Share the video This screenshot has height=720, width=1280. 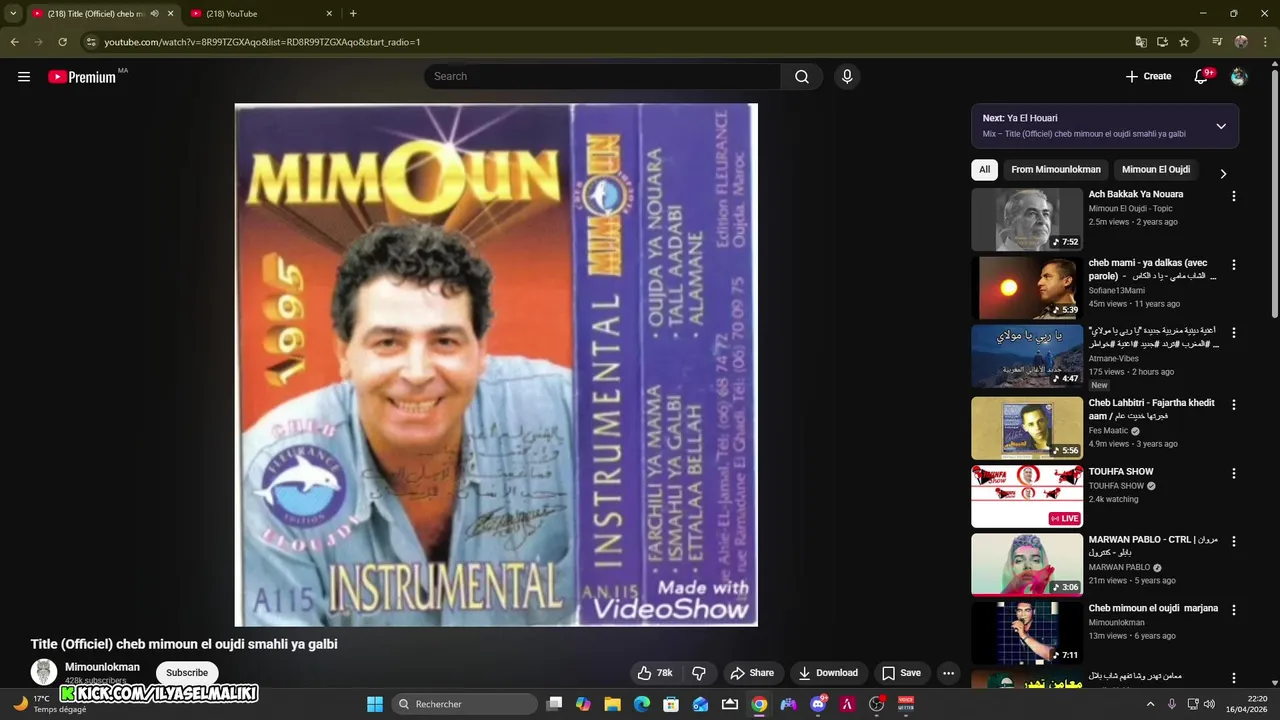click(x=752, y=673)
